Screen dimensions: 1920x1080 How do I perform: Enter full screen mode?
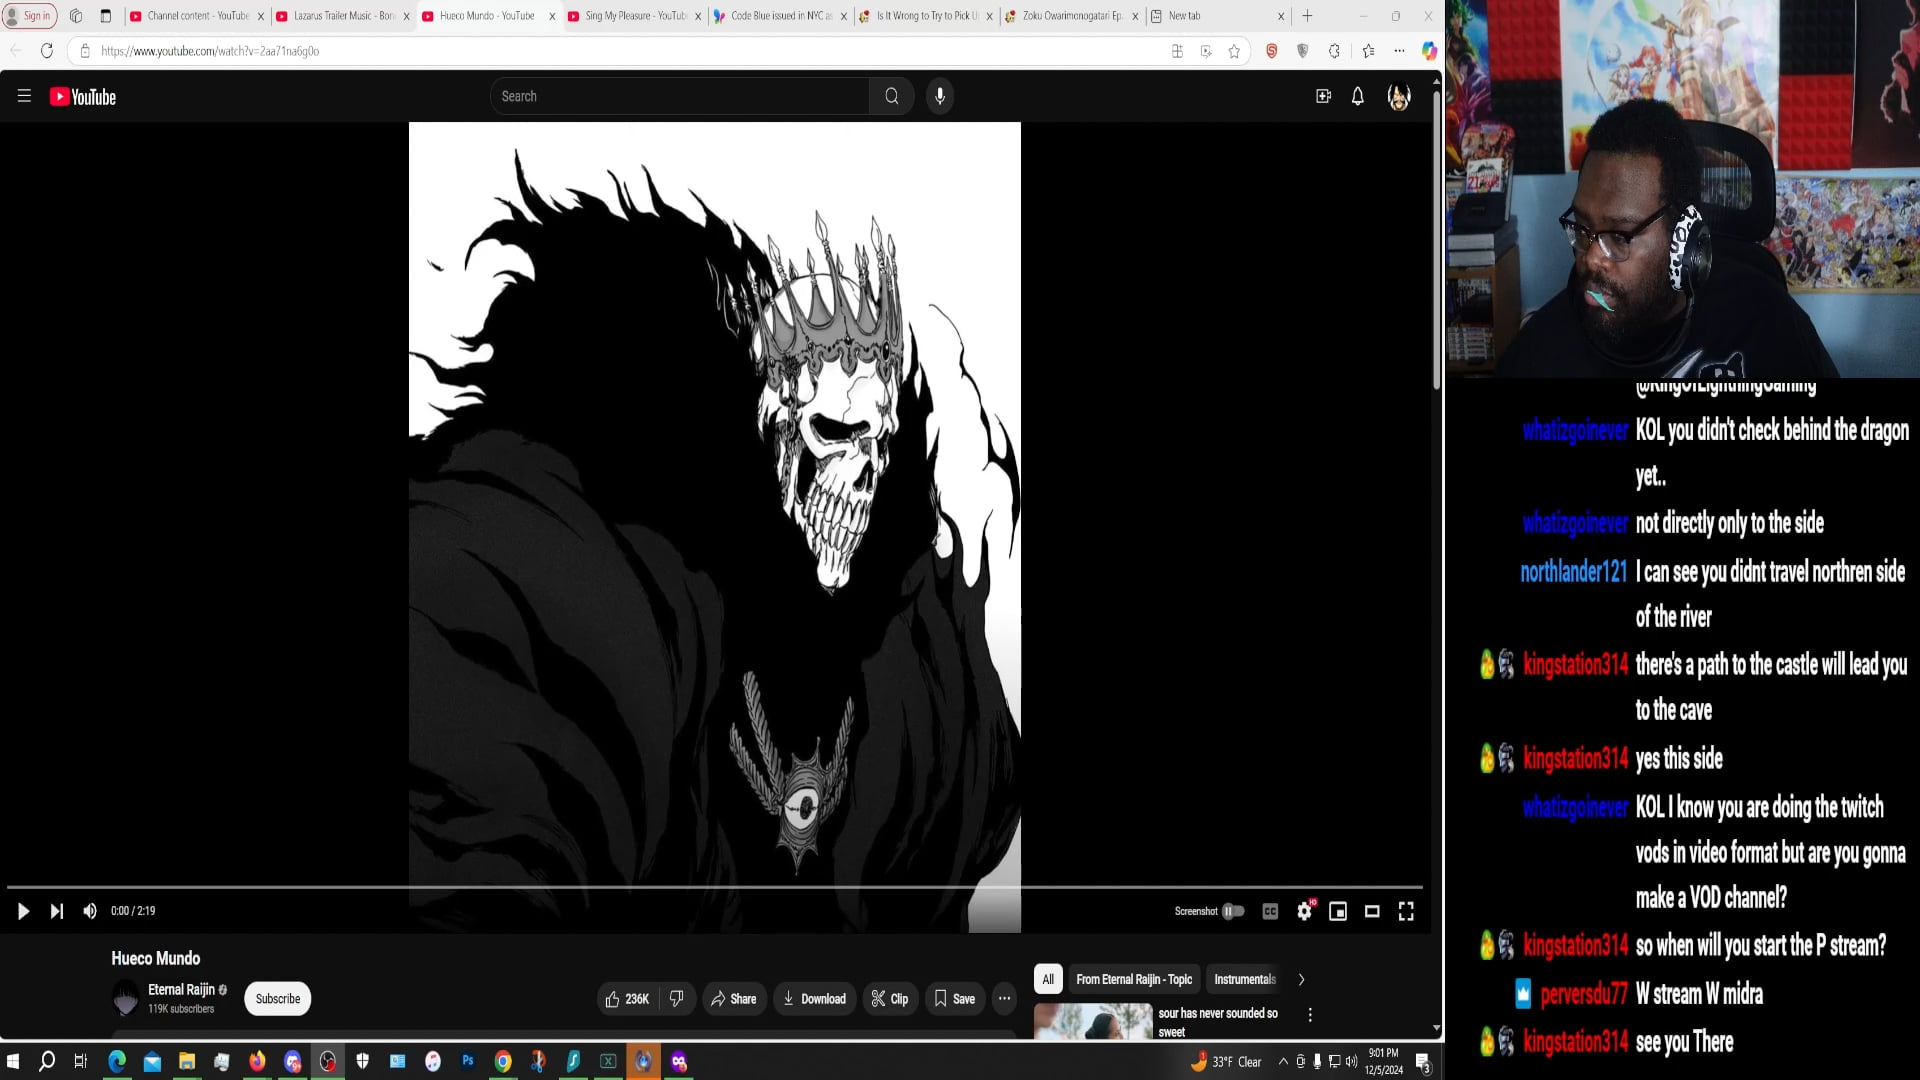(1406, 911)
